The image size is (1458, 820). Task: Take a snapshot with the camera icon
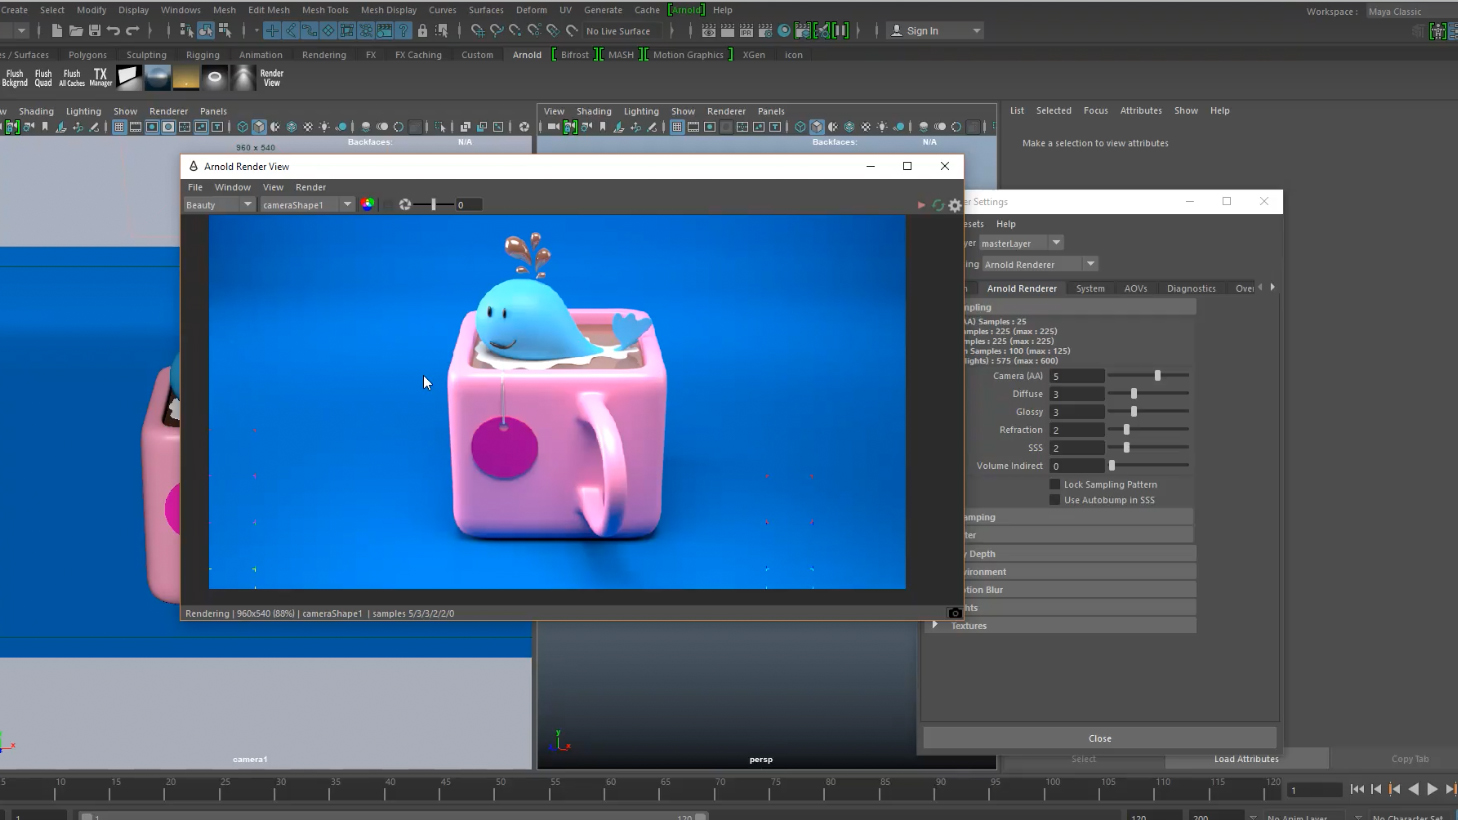tap(954, 613)
